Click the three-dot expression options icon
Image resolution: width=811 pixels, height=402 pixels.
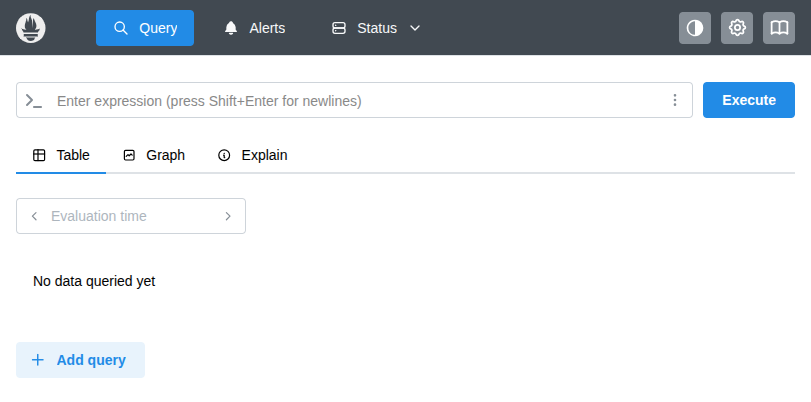675,100
